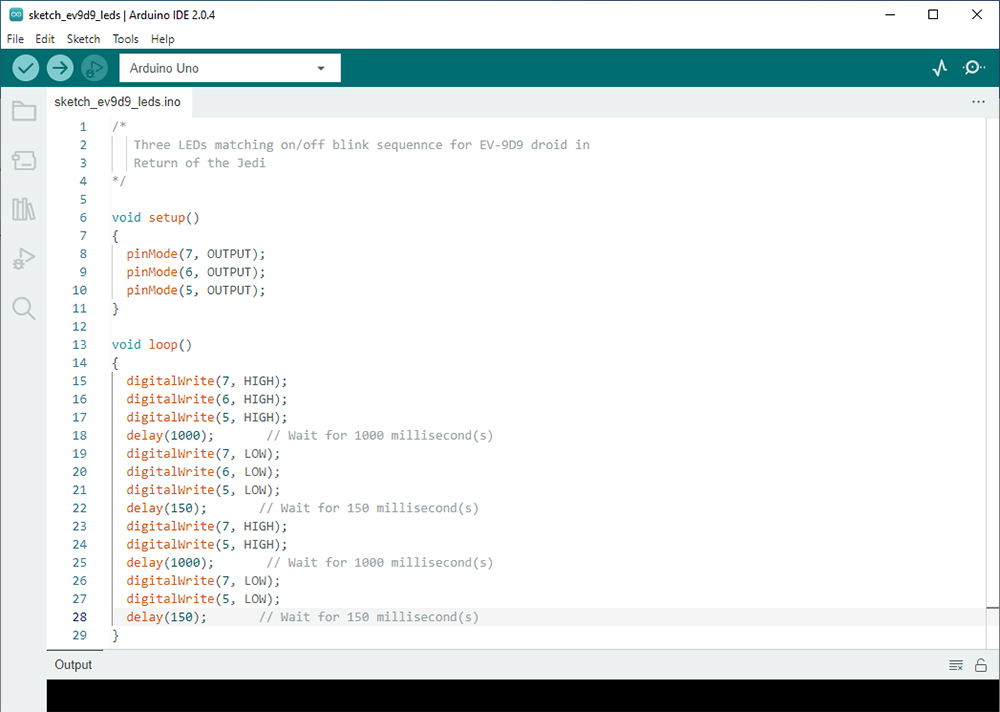Close the Arduino IDE window
Viewport: 1000px width, 712px height.
tap(976, 15)
